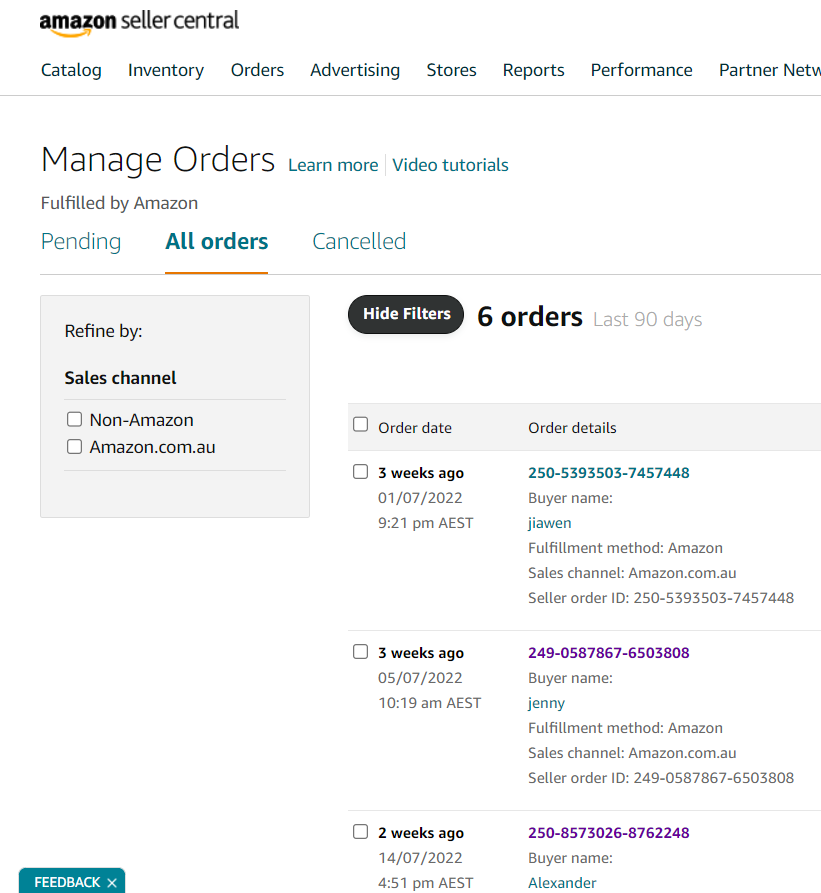The width and height of the screenshot is (821, 893).
Task: Select checkbox for order 250-8573026-8762248
Action: point(361,832)
